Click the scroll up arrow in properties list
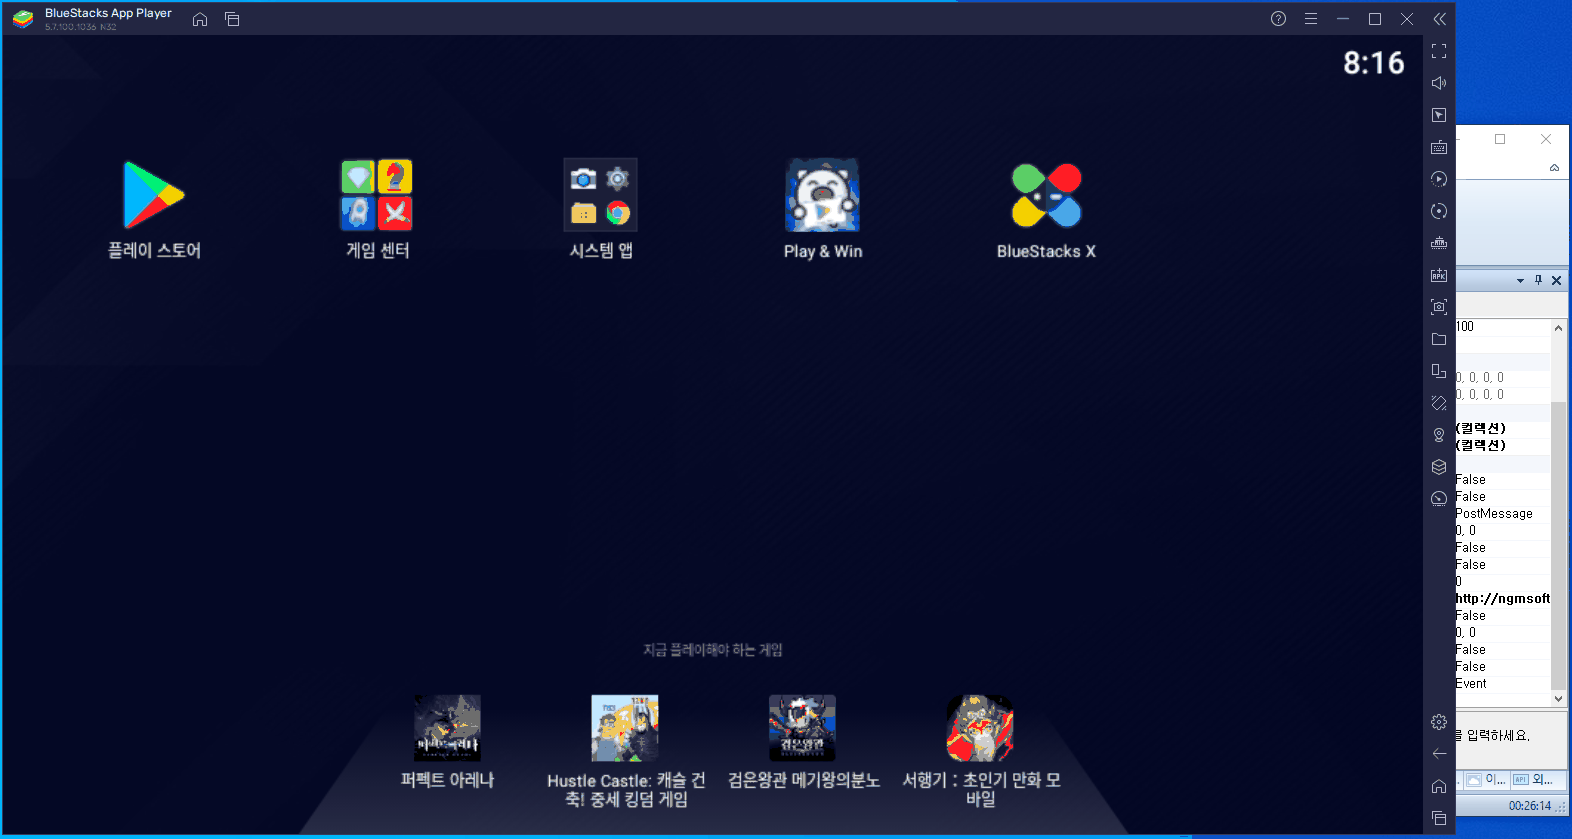The height and width of the screenshot is (839, 1572). click(x=1558, y=328)
